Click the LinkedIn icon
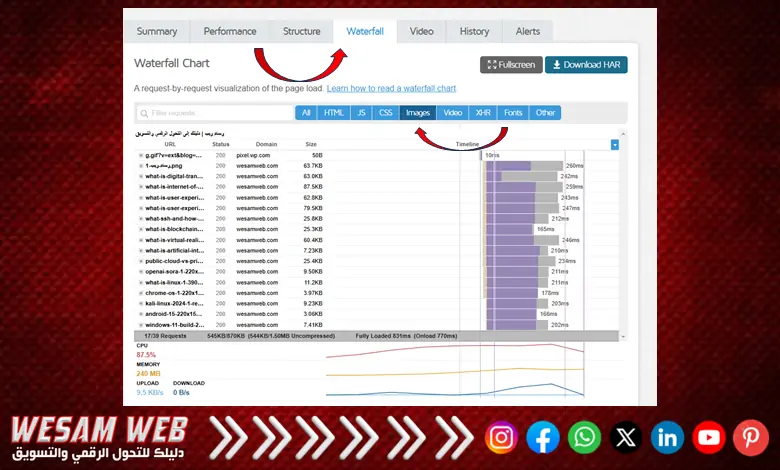The width and height of the screenshot is (780, 470). [x=667, y=437]
